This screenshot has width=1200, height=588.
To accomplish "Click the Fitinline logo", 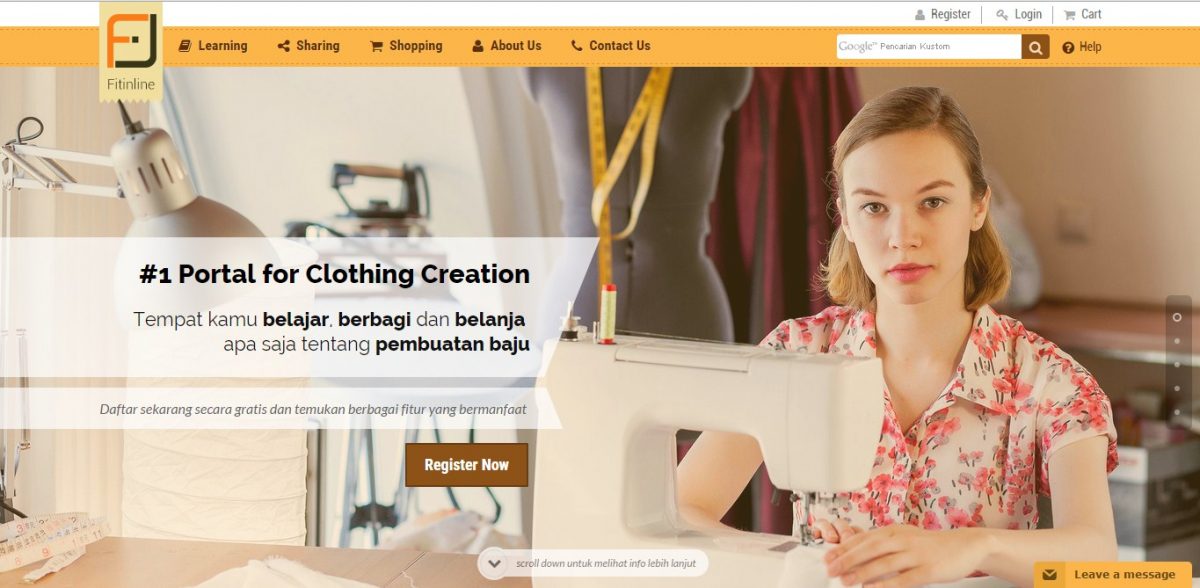I will [131, 51].
